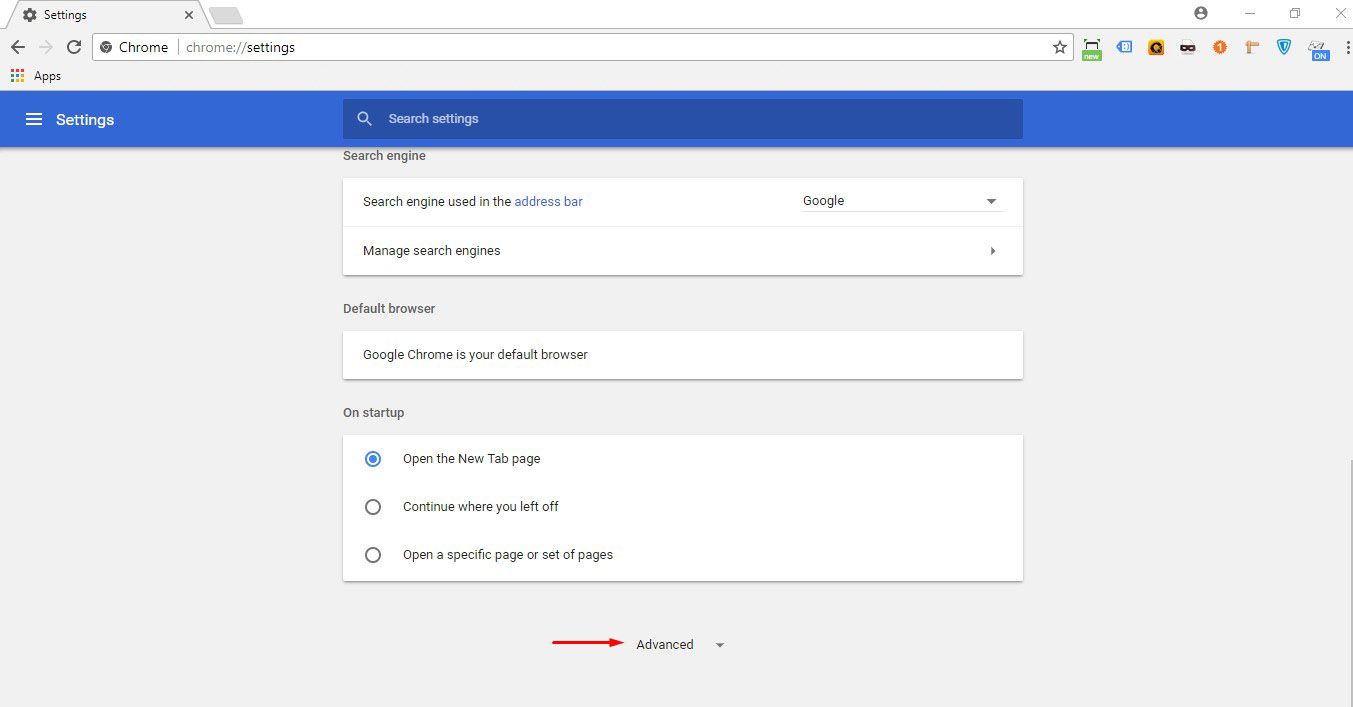
Task: Click the blue shield VPN extension icon
Action: [x=1284, y=47]
